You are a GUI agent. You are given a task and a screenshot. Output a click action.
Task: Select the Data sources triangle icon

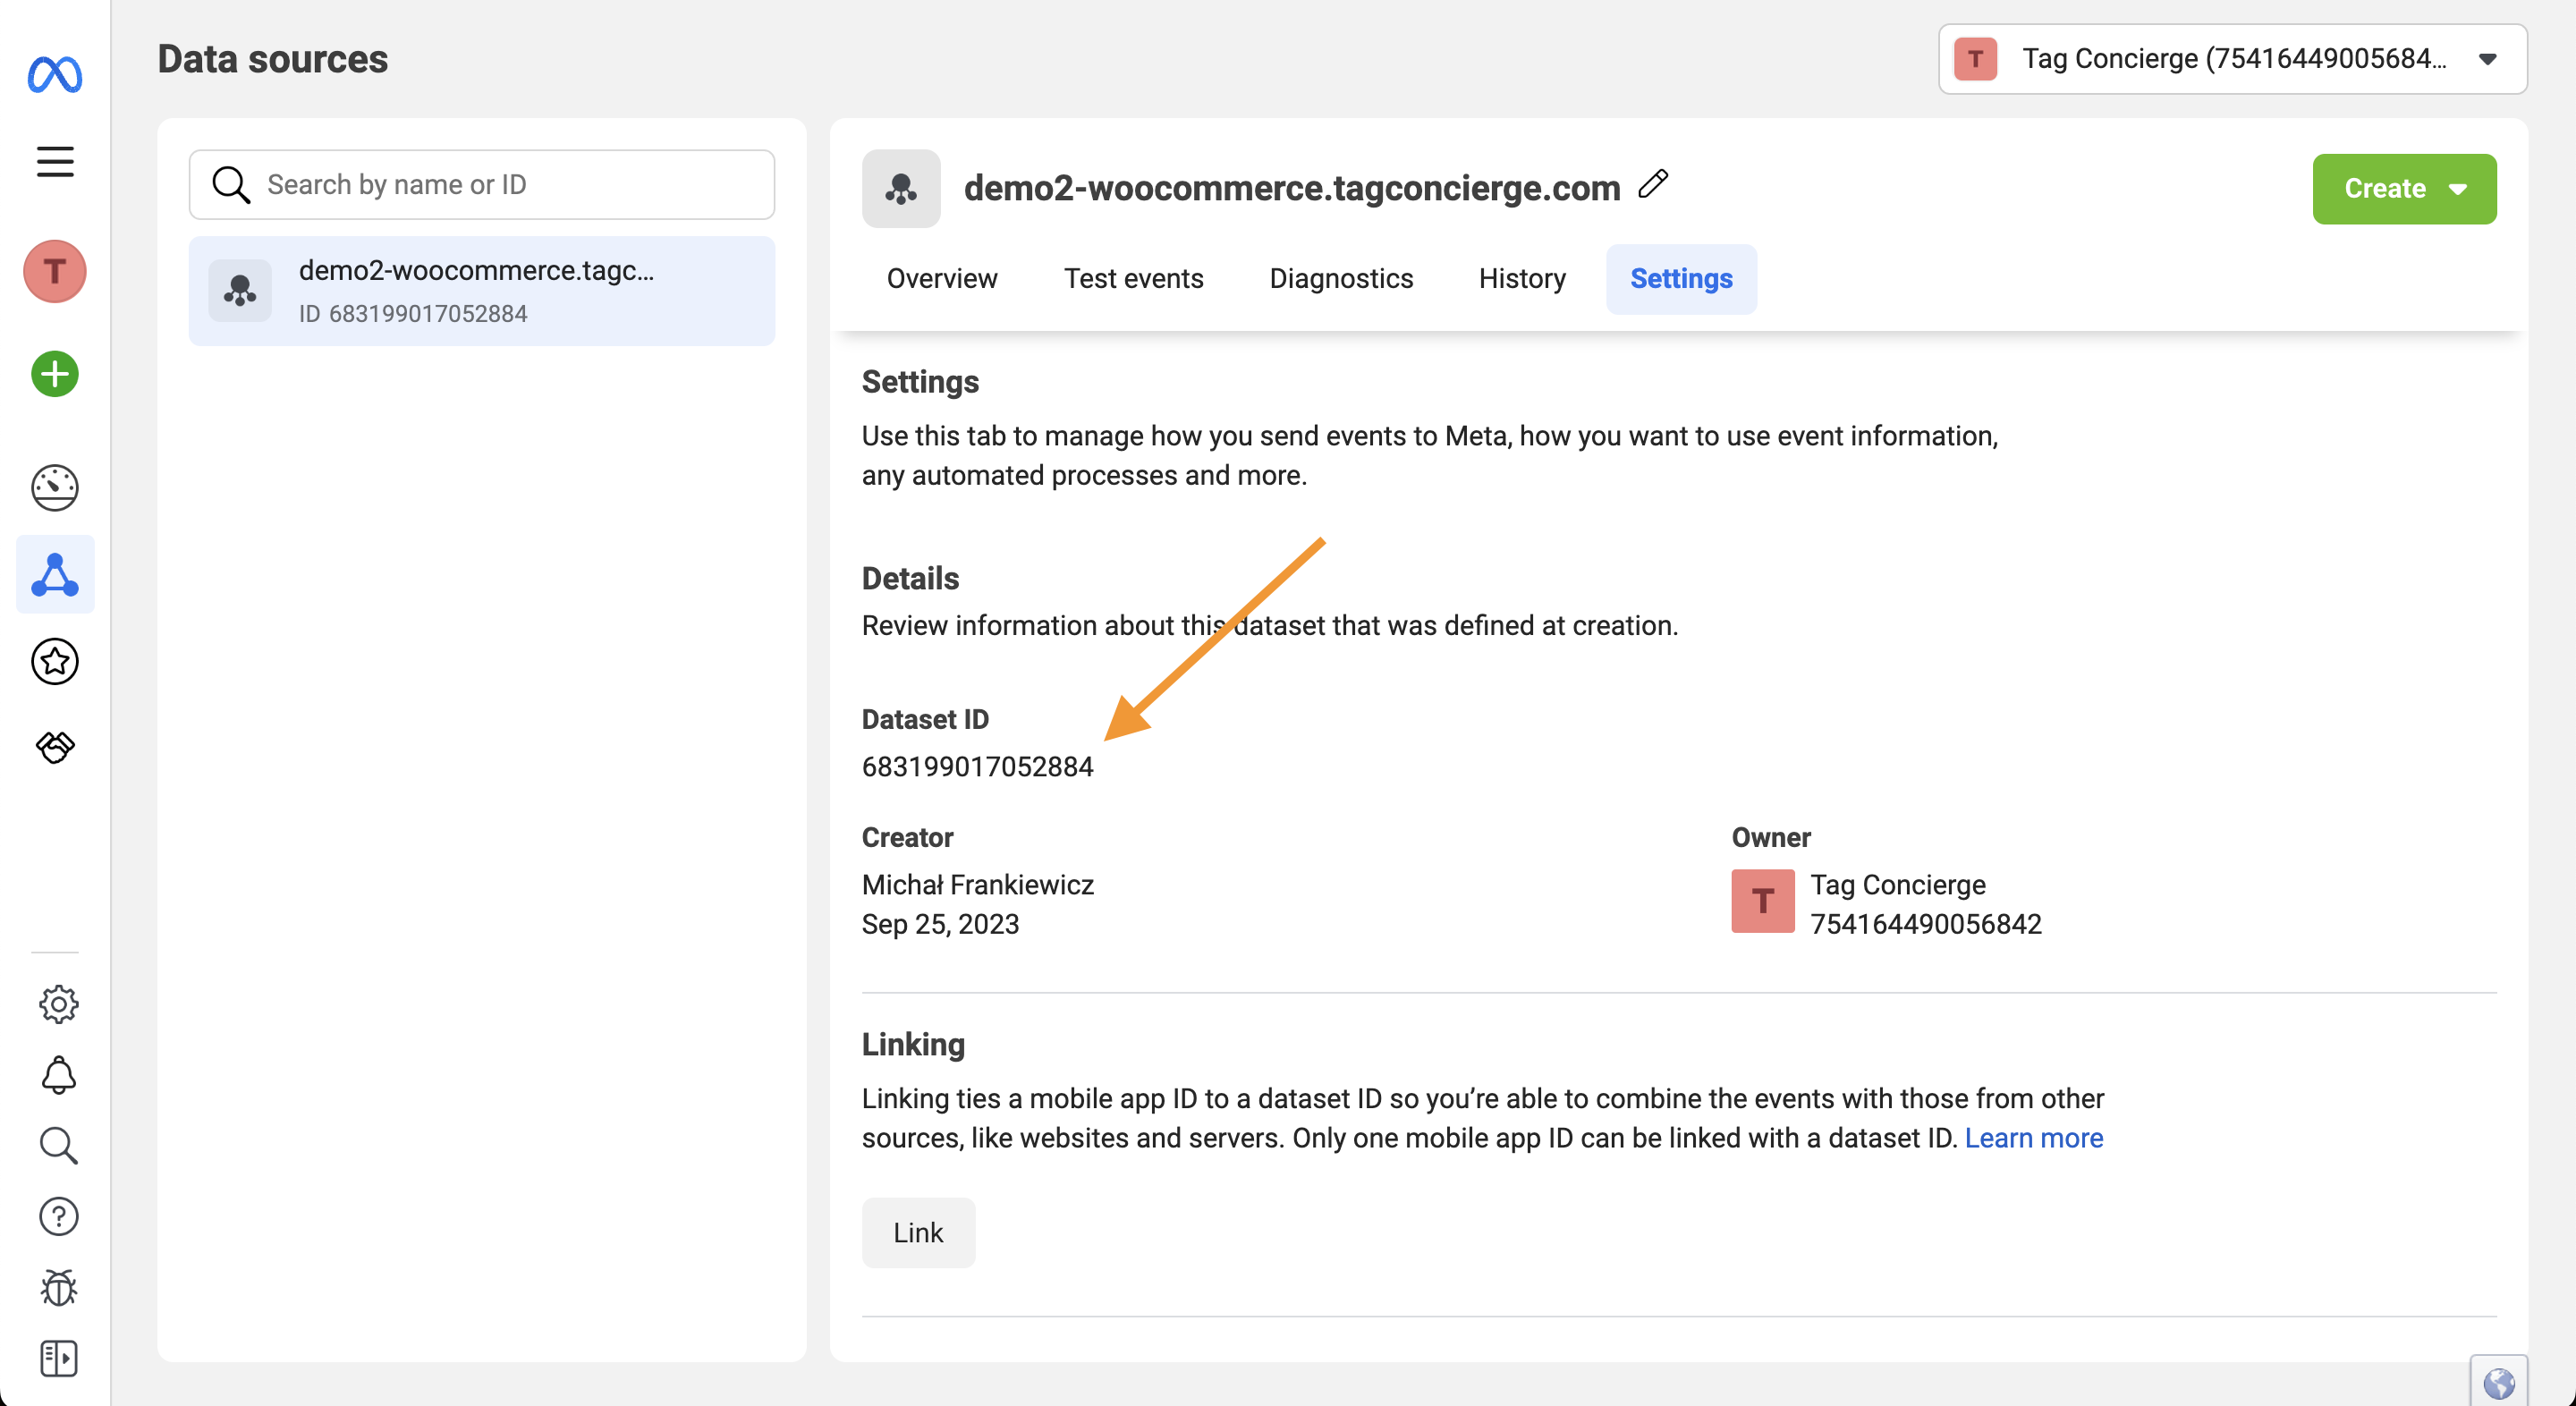(x=55, y=575)
